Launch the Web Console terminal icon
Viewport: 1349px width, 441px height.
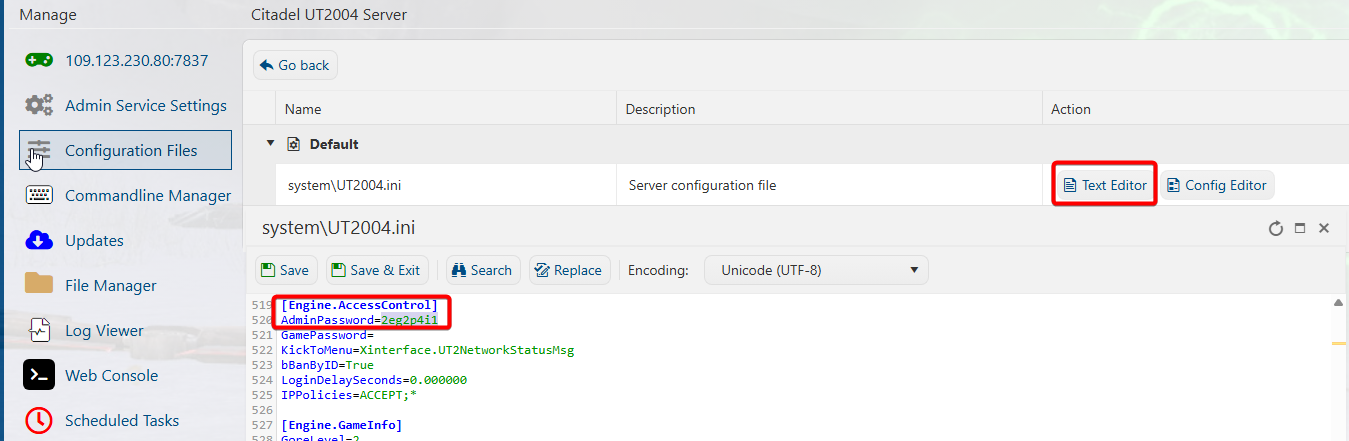click(39, 375)
